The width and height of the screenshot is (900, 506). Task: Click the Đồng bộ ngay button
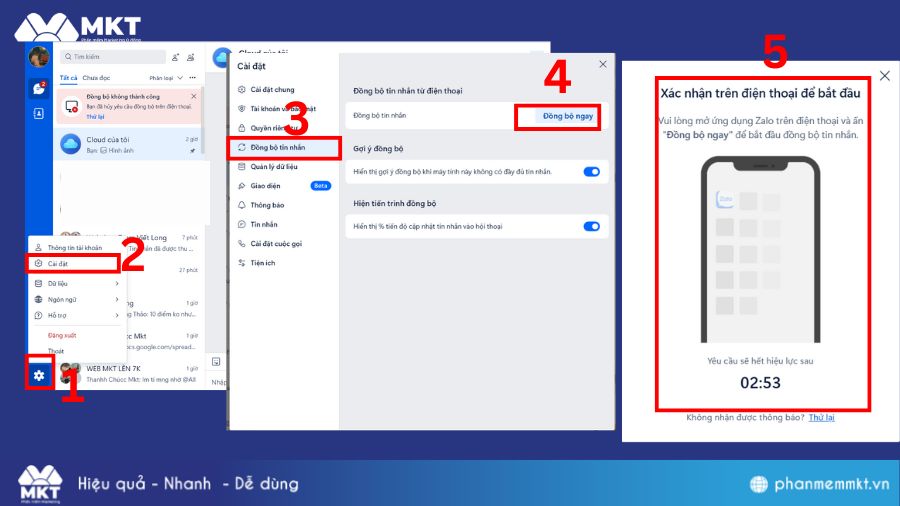click(567, 116)
